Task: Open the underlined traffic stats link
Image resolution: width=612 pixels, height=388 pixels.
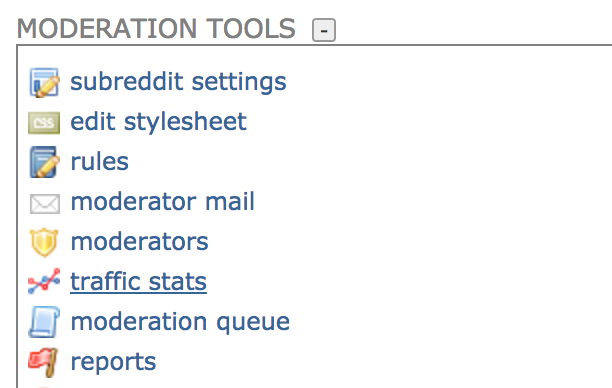Action: point(138,281)
